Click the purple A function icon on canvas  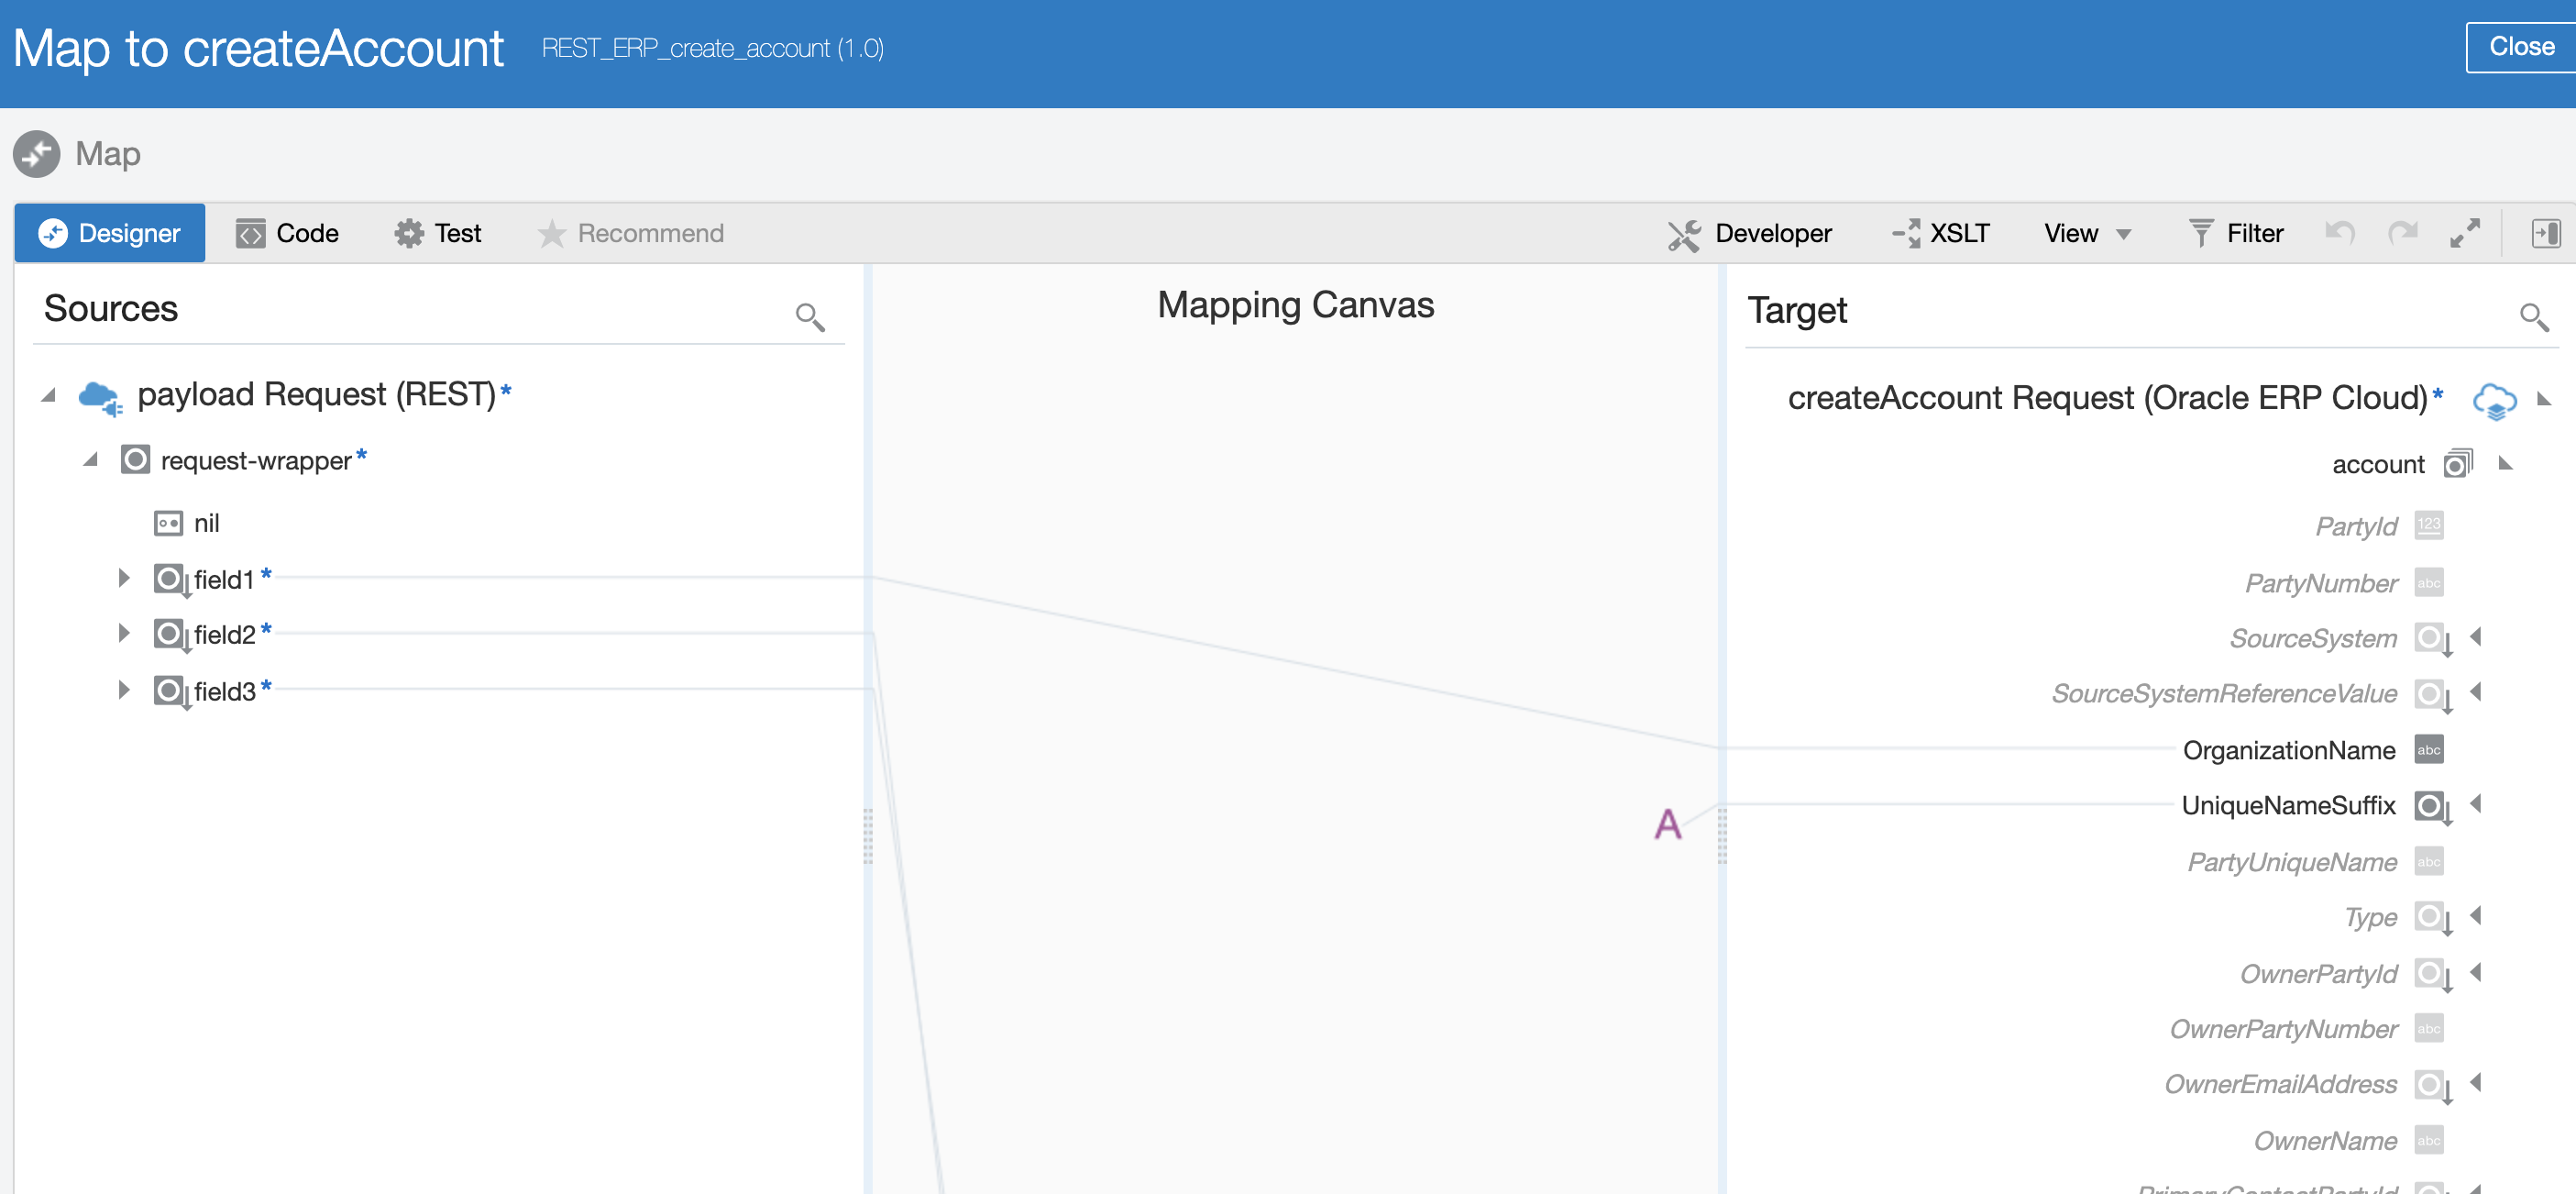tap(1667, 824)
